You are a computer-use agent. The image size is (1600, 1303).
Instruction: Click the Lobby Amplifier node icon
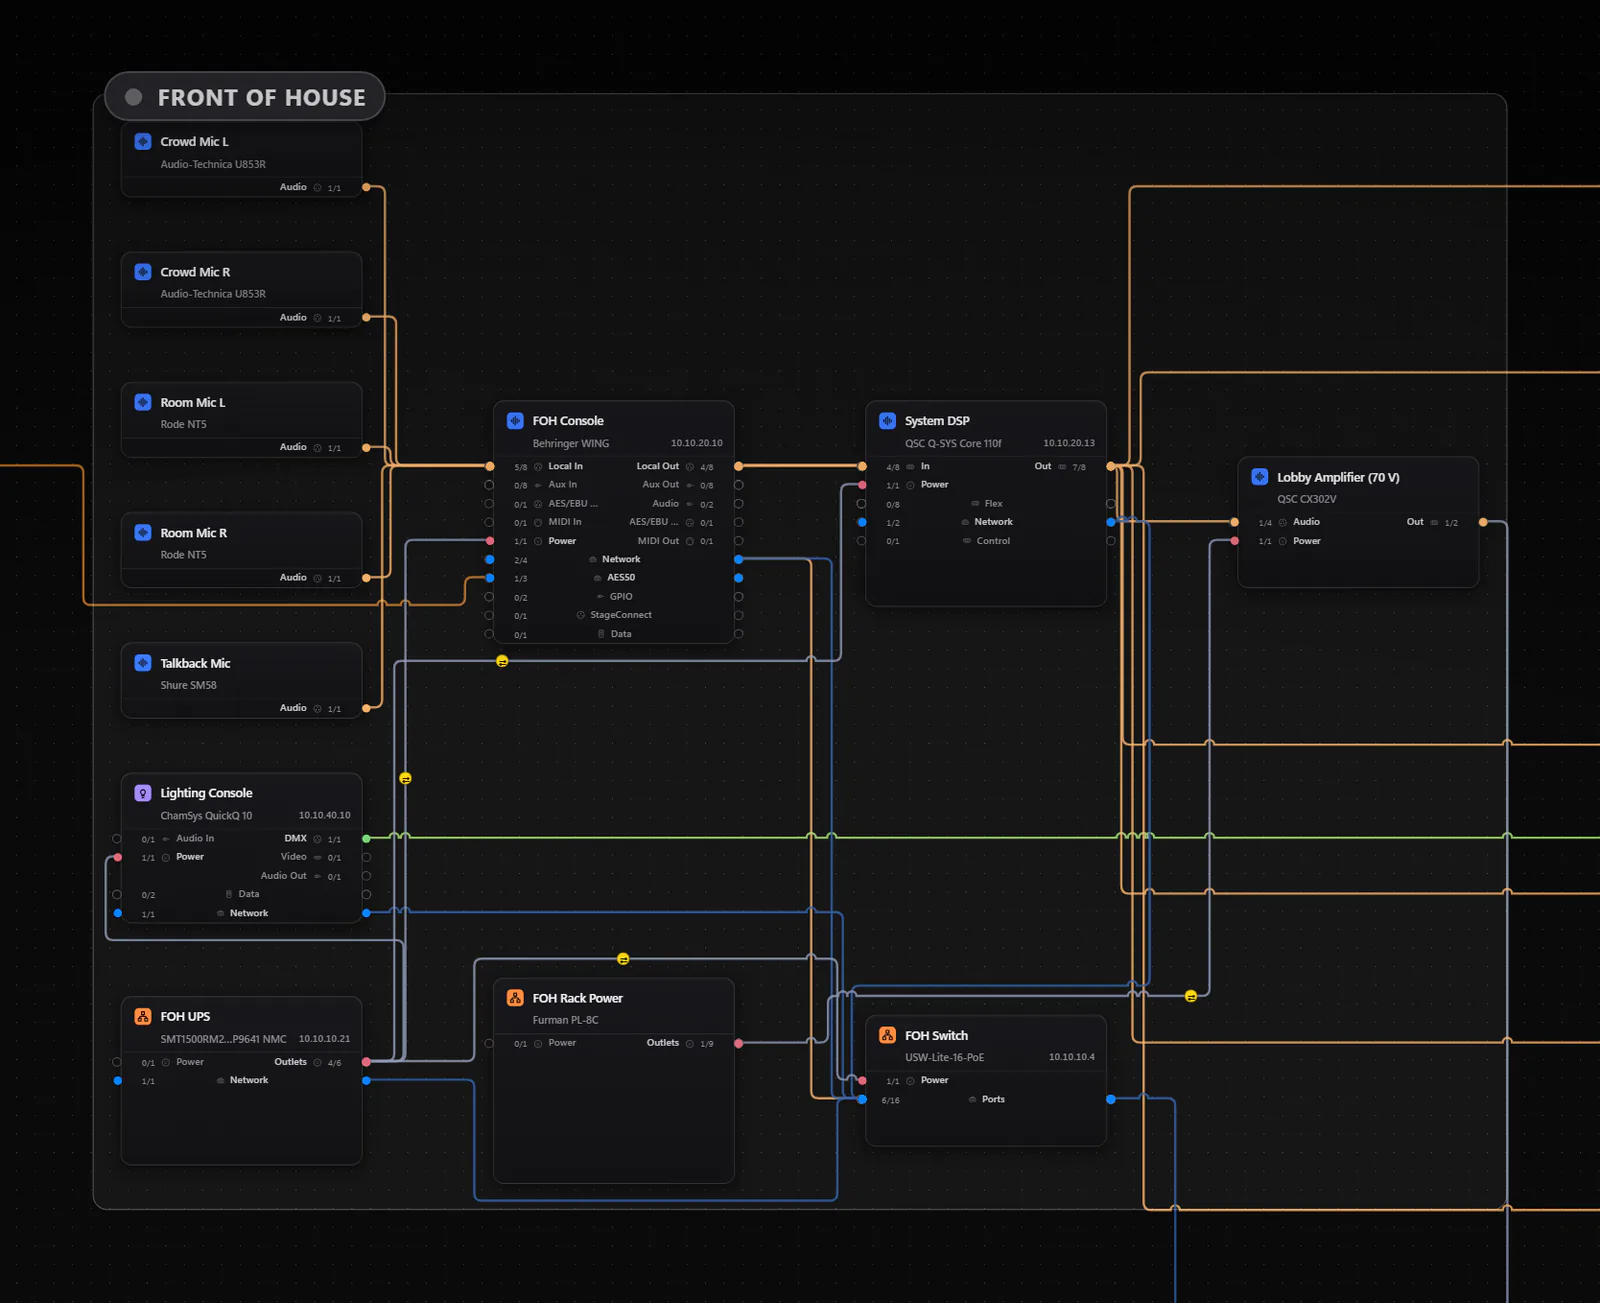click(x=1260, y=477)
